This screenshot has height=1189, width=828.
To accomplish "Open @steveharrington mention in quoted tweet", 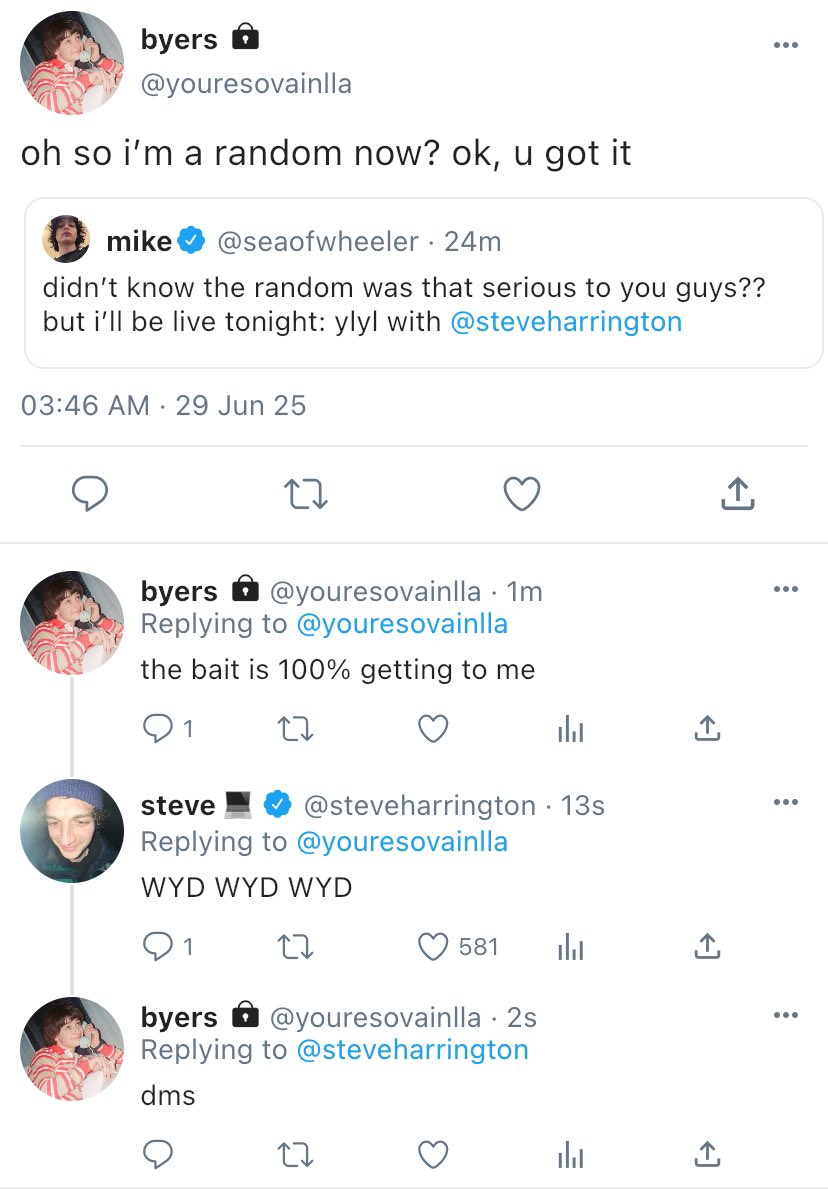I will point(566,323).
